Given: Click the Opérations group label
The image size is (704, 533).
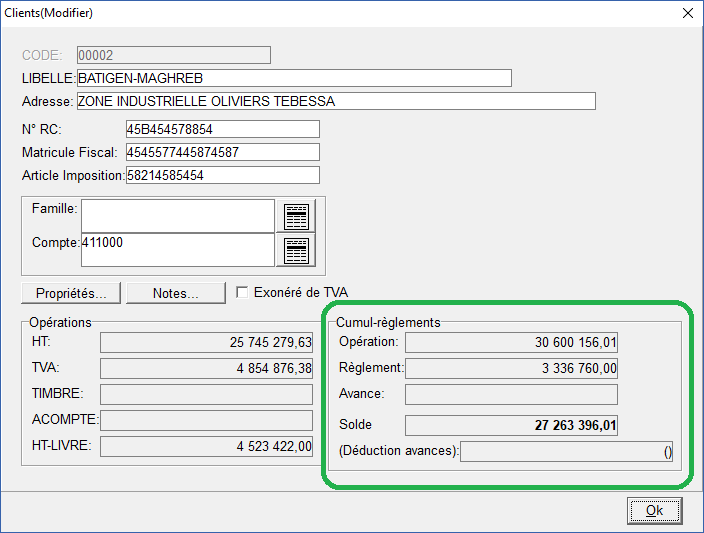Looking at the screenshot, I should [60, 322].
